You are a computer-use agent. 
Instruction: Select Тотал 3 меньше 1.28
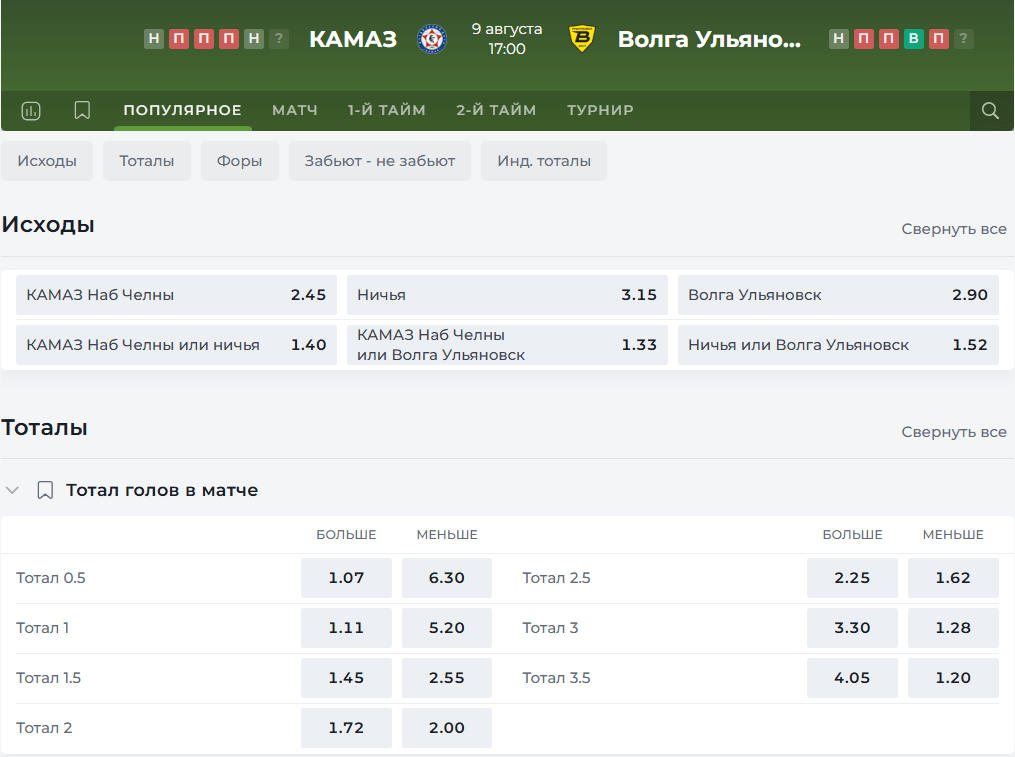point(953,627)
